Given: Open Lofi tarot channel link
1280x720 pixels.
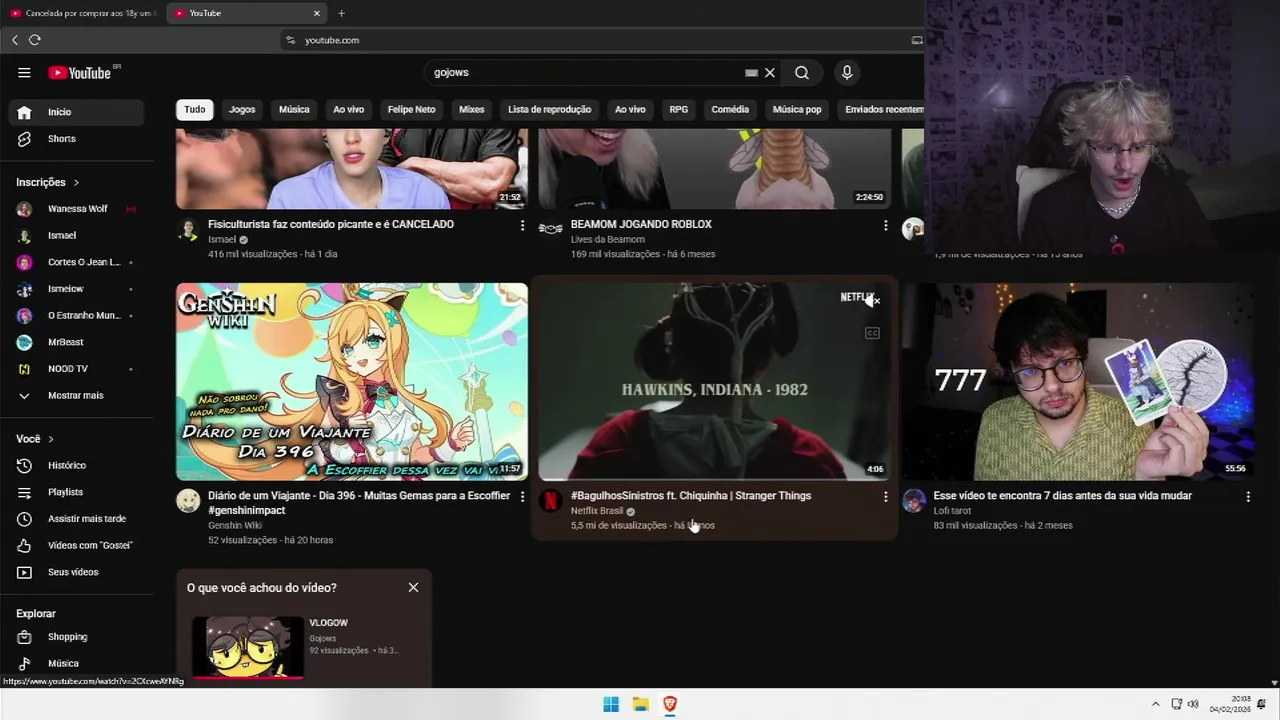Looking at the screenshot, I should pos(954,511).
